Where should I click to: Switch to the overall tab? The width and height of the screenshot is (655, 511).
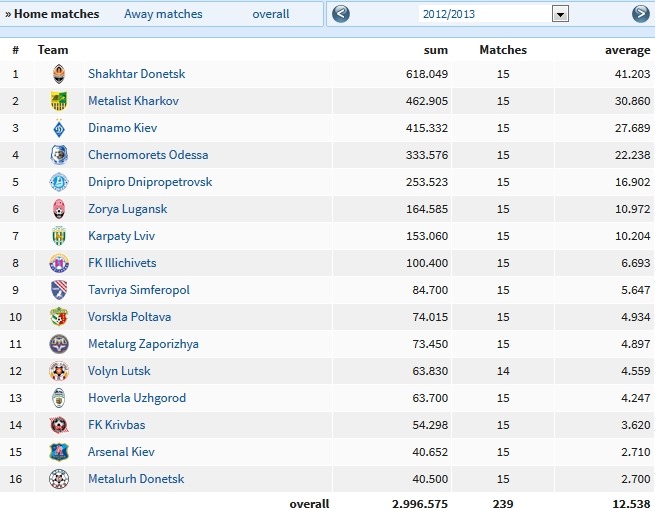tap(271, 14)
